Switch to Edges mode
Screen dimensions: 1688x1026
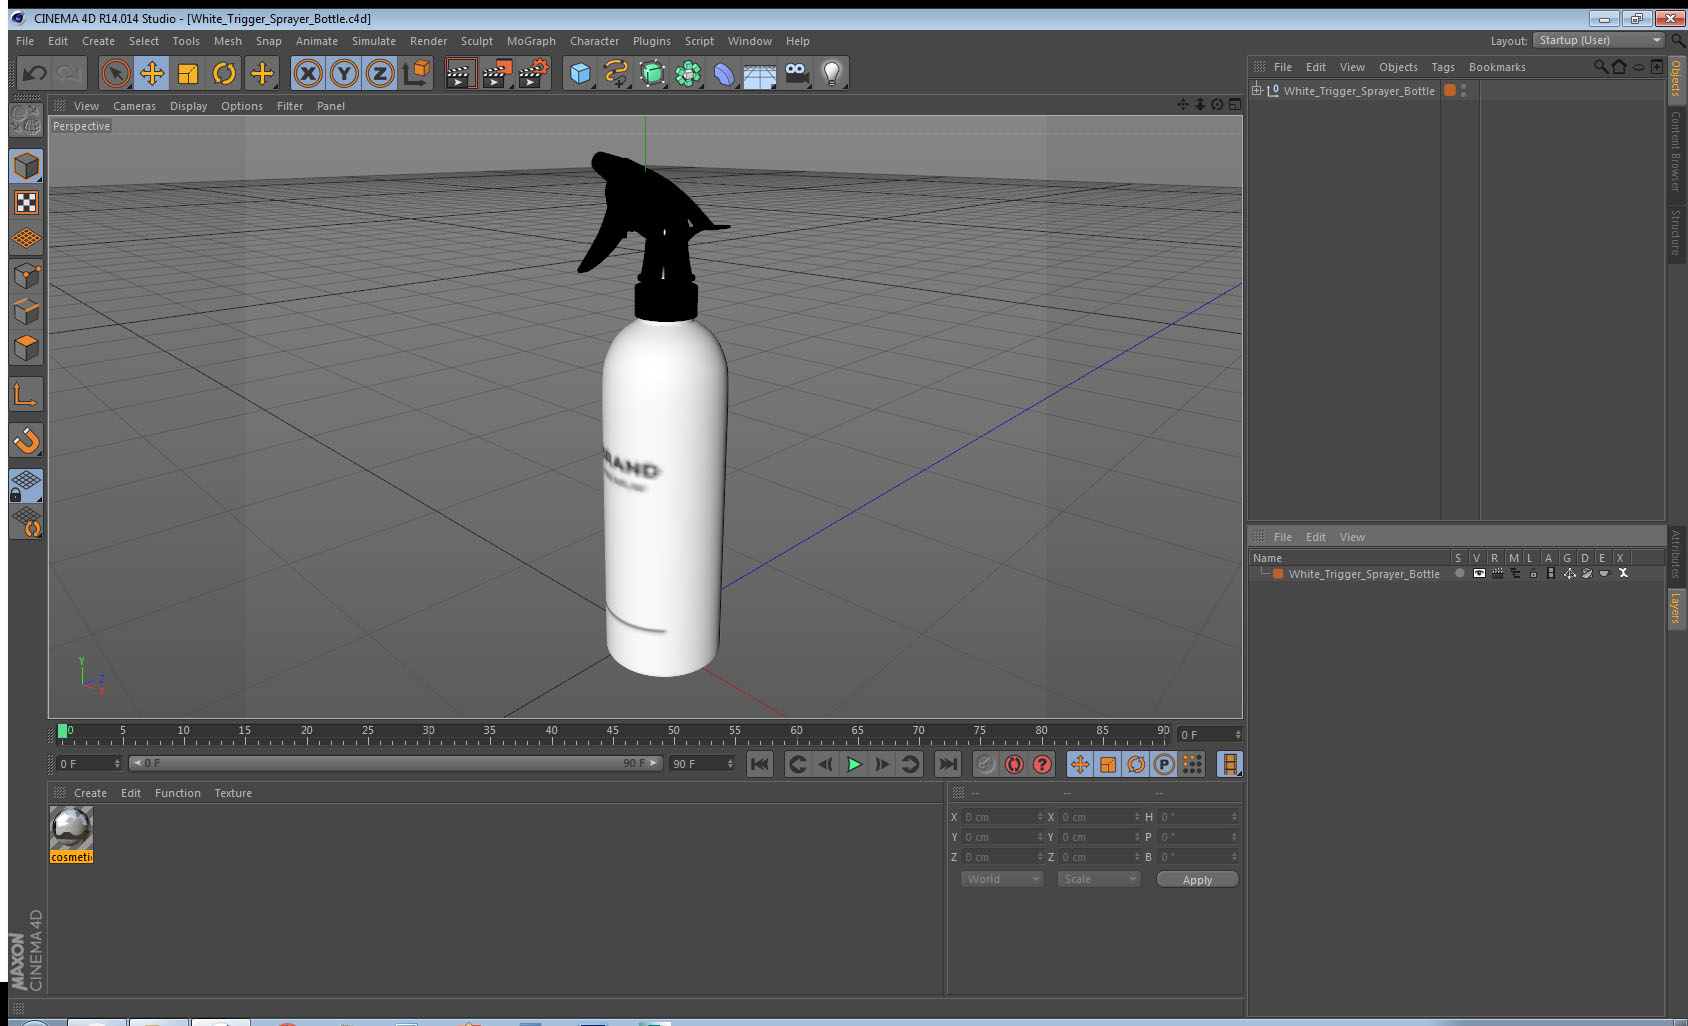26,311
